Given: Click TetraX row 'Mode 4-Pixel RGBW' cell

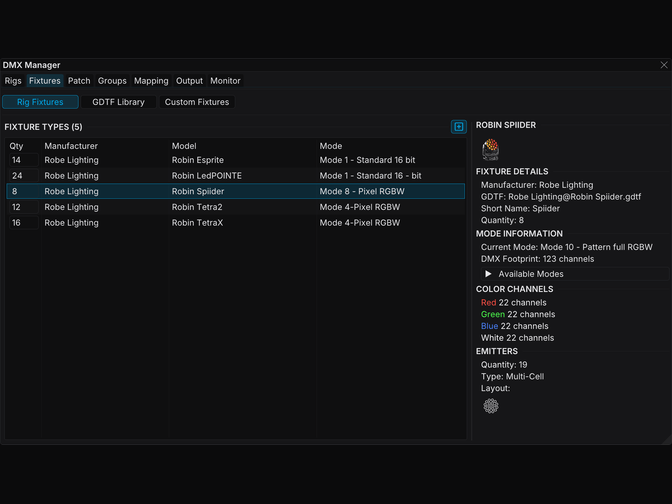Looking at the screenshot, I should tap(360, 223).
